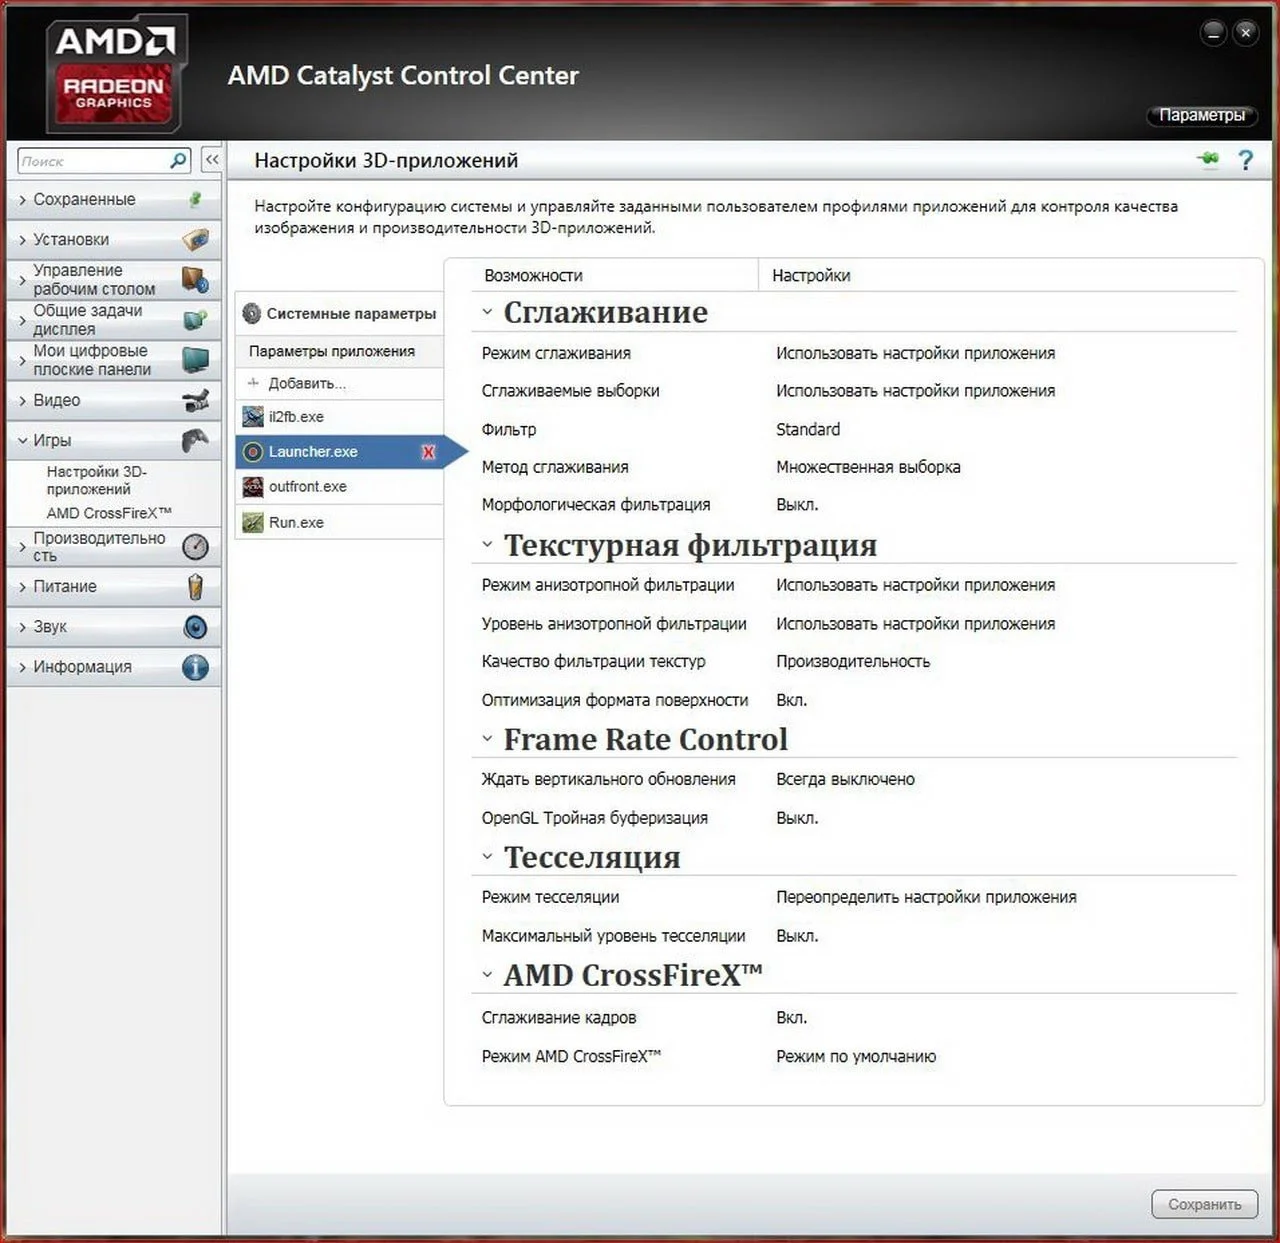Viewport: 1280px width, 1243px height.
Task: Change the Фильтр Standard value
Action: tap(808, 429)
